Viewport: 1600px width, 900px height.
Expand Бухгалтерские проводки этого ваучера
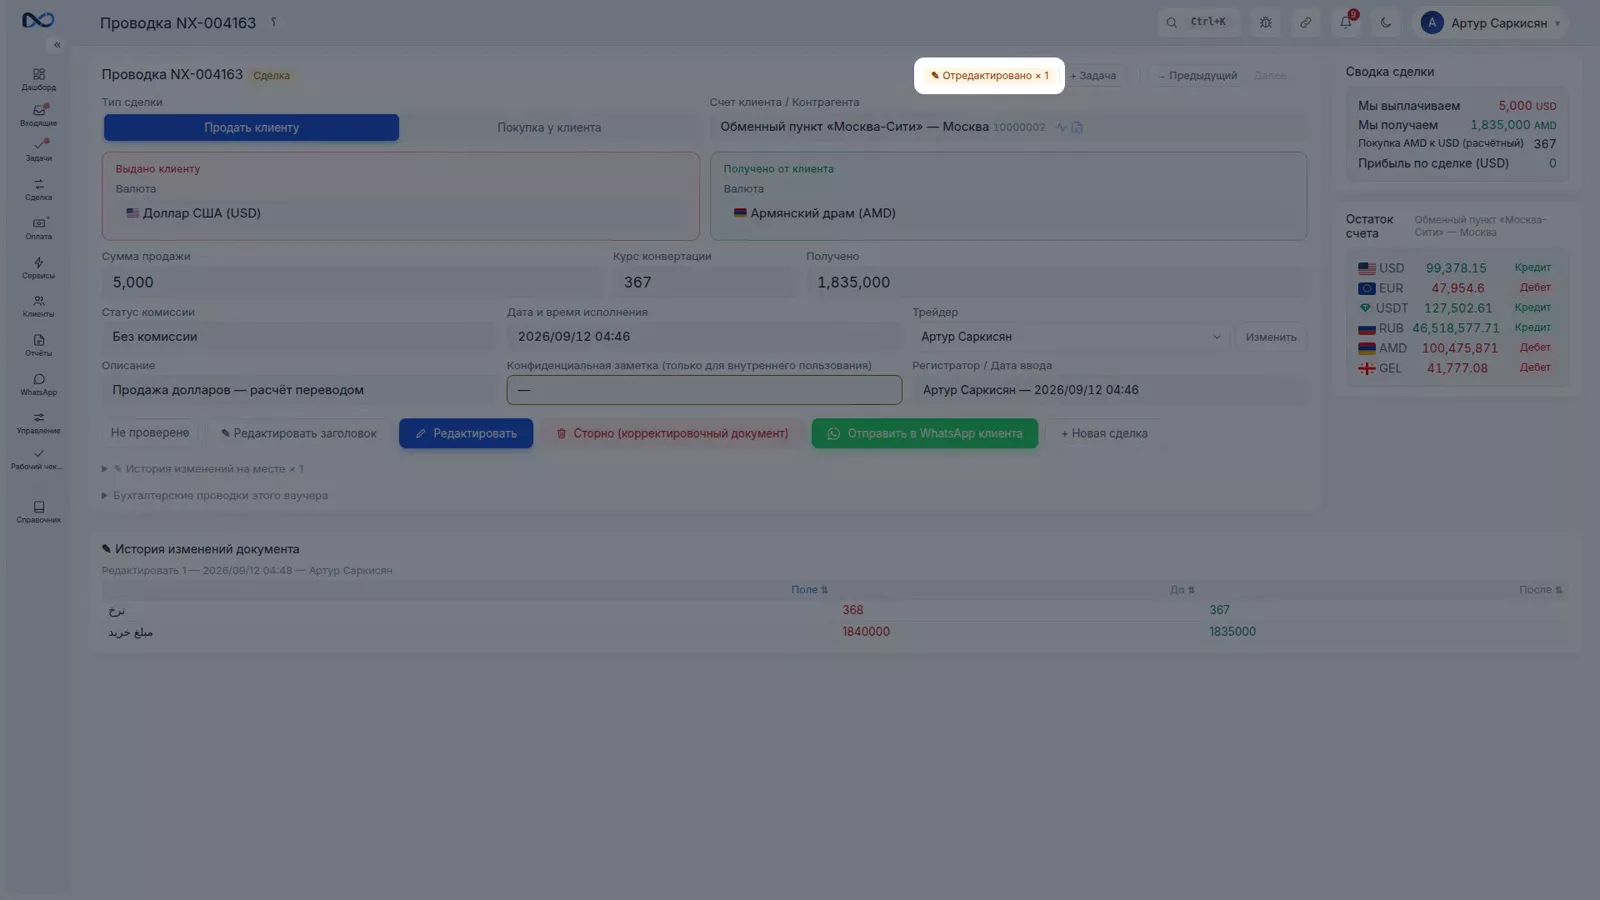click(215, 496)
